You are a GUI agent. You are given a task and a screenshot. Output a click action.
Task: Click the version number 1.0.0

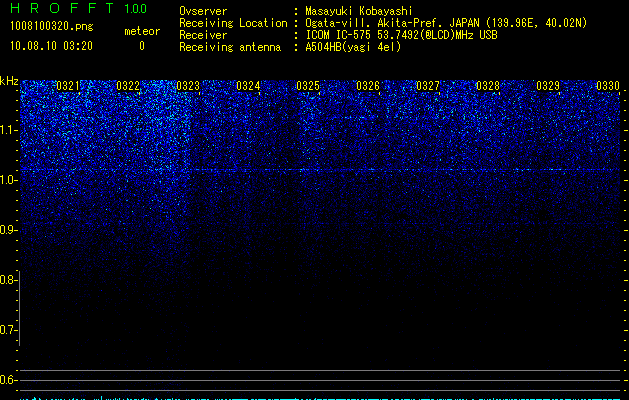click(x=135, y=8)
